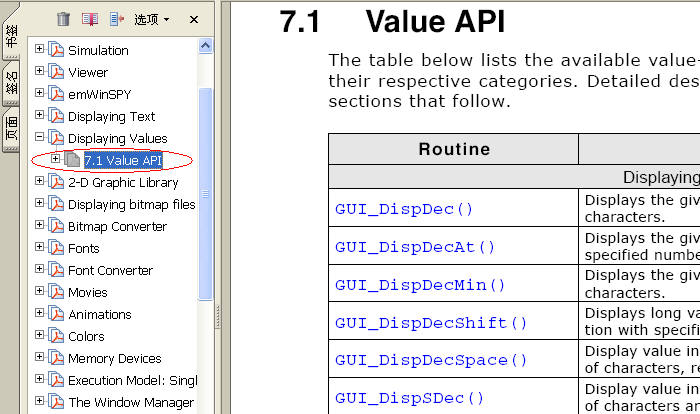Close the bookmarks panel

[x=194, y=19]
